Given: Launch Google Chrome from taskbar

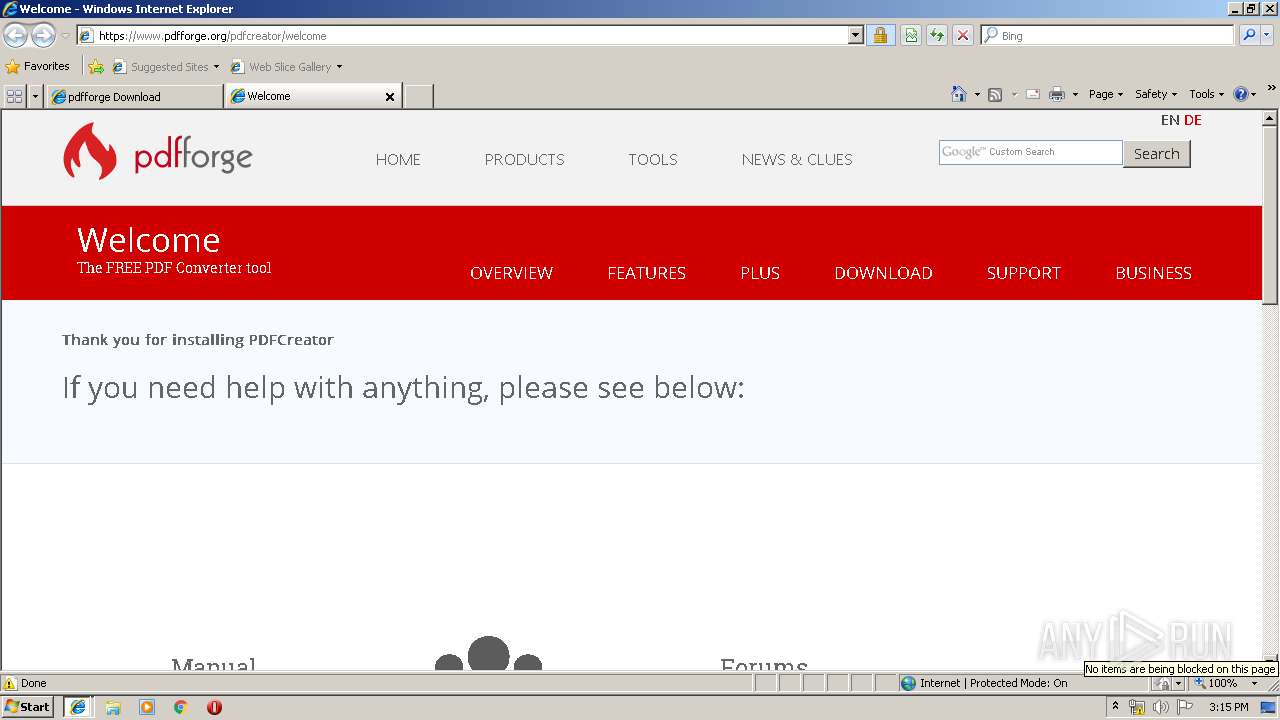Looking at the screenshot, I should click(180, 707).
